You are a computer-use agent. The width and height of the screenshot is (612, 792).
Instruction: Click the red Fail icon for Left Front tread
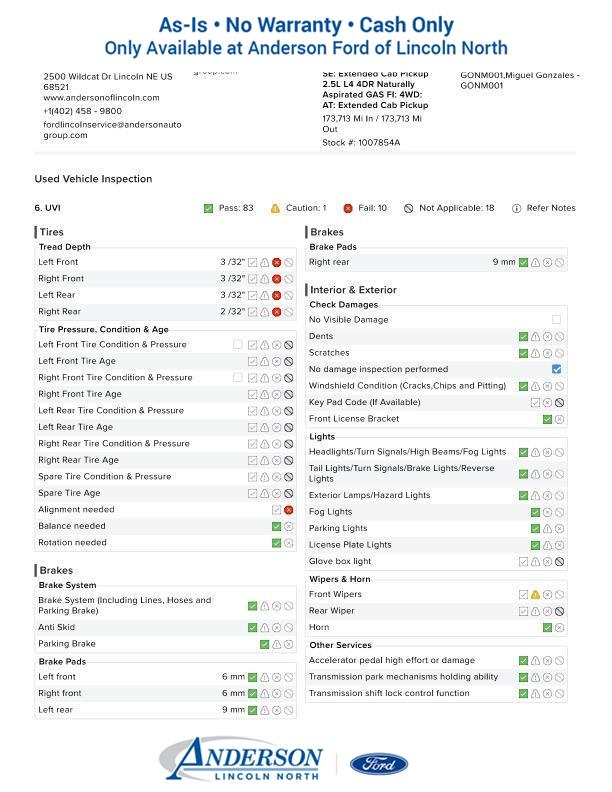277,262
